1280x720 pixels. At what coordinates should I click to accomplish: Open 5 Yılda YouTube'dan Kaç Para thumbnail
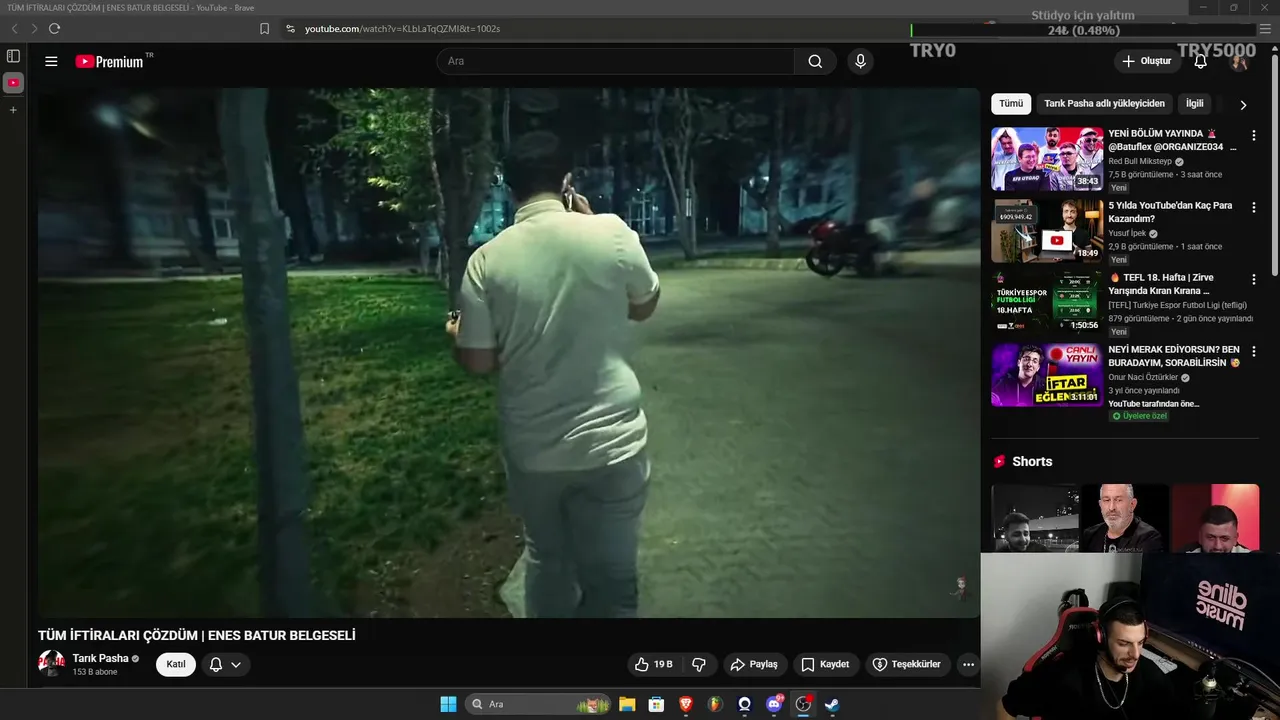tap(1047, 231)
